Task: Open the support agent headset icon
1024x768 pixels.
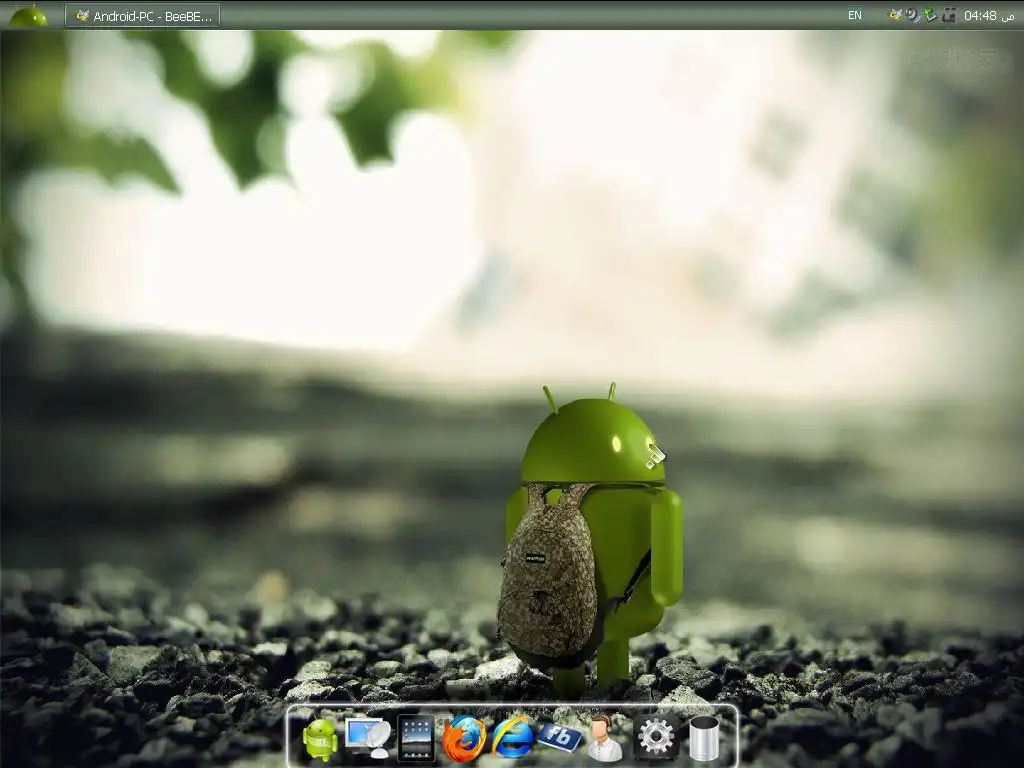Action: coord(605,739)
